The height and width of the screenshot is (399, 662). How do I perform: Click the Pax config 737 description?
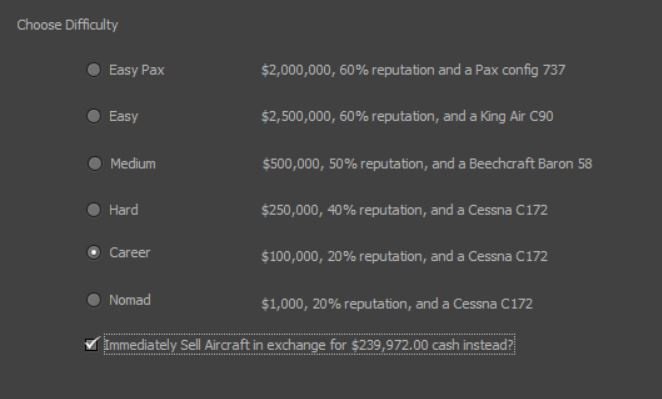(413, 70)
